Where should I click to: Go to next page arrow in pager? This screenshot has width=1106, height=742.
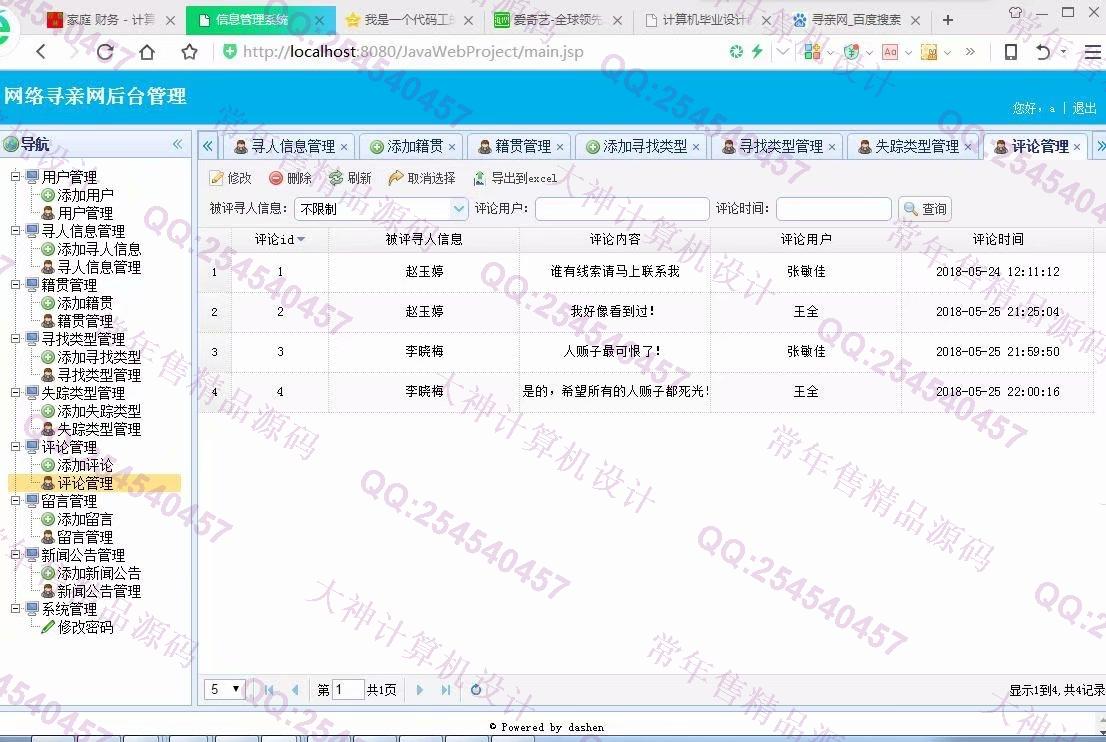(420, 689)
